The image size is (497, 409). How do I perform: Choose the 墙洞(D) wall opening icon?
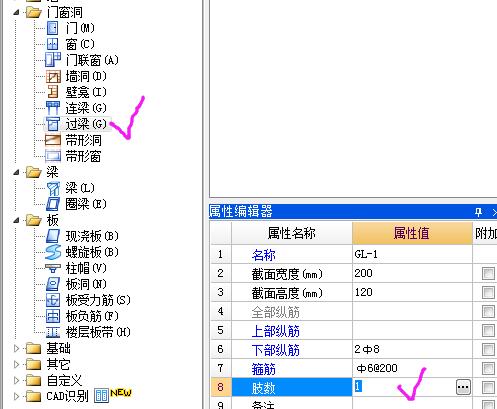coord(53,76)
